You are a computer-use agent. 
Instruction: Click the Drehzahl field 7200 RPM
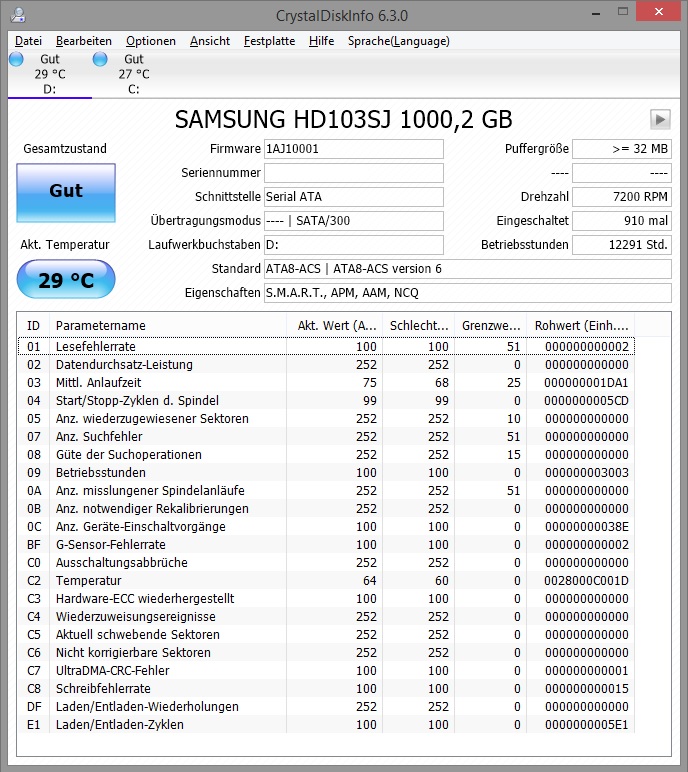[x=622, y=197]
